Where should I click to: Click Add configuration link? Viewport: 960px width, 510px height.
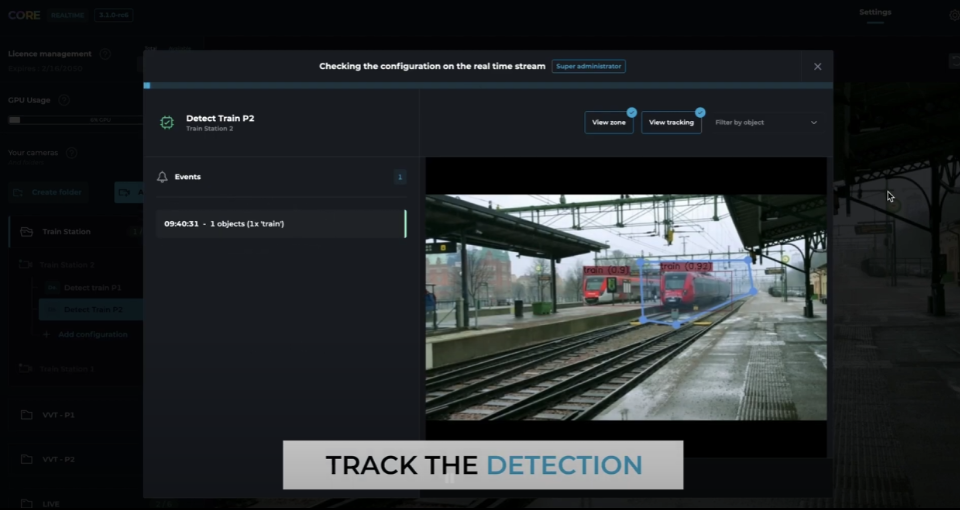pos(94,334)
